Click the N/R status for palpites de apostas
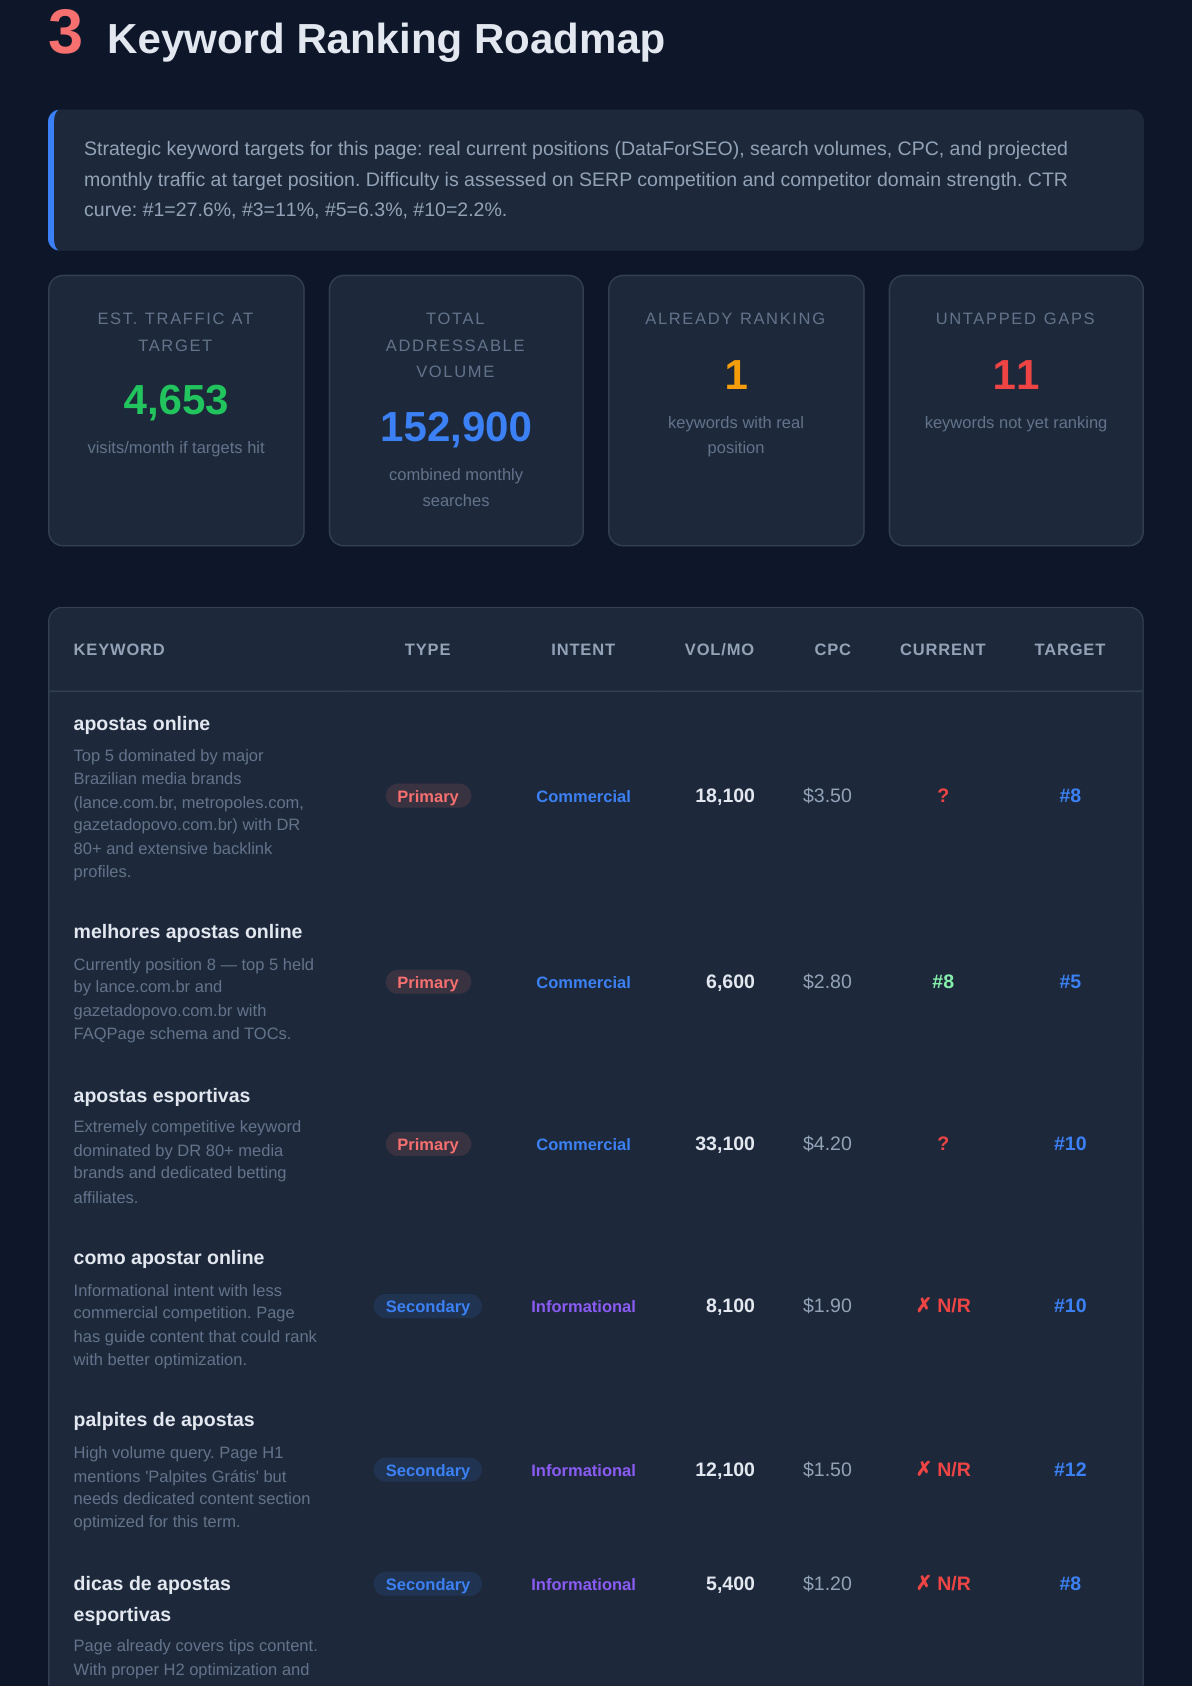This screenshot has width=1192, height=1686. click(x=943, y=1470)
